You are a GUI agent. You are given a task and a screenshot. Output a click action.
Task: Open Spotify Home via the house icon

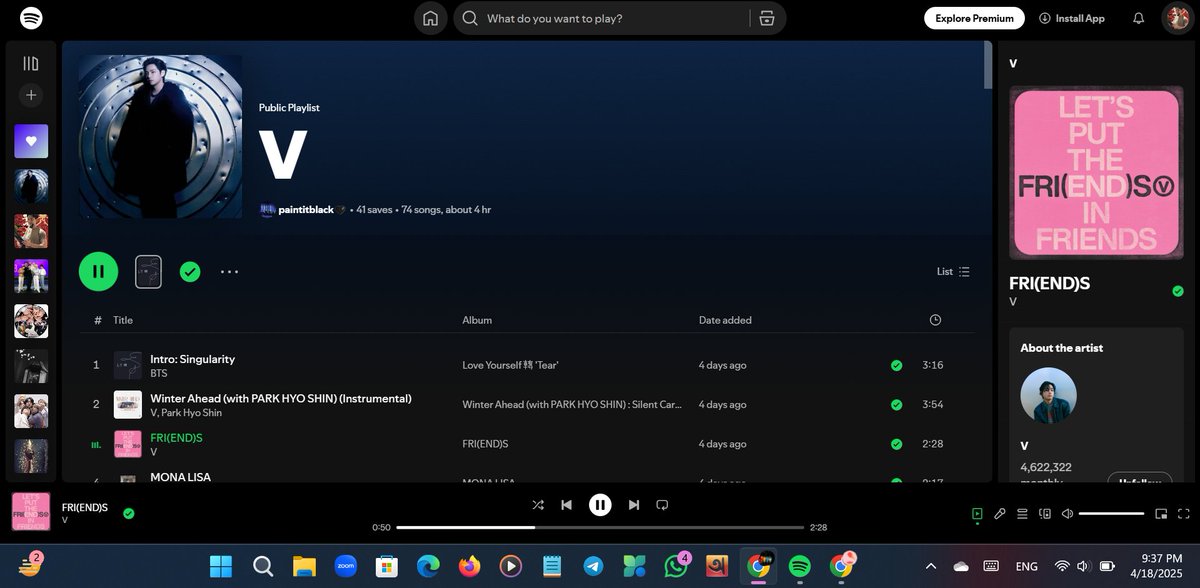pos(430,18)
